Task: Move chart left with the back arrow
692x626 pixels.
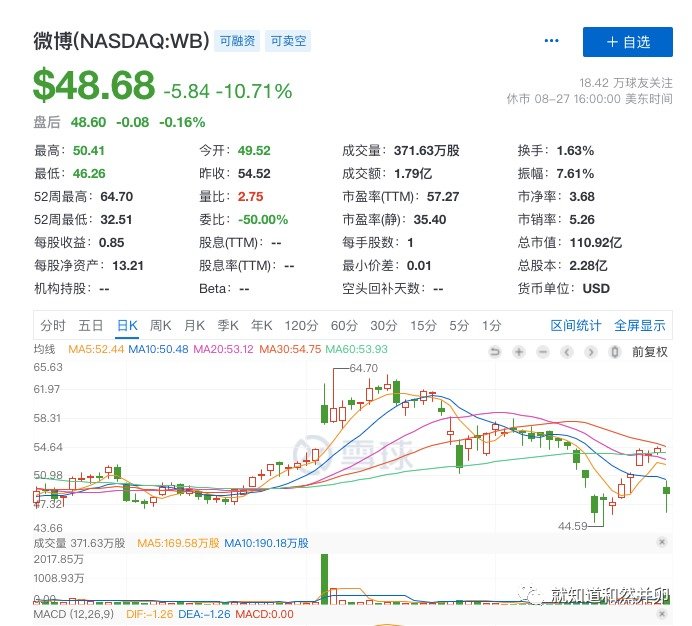Action: [x=567, y=352]
